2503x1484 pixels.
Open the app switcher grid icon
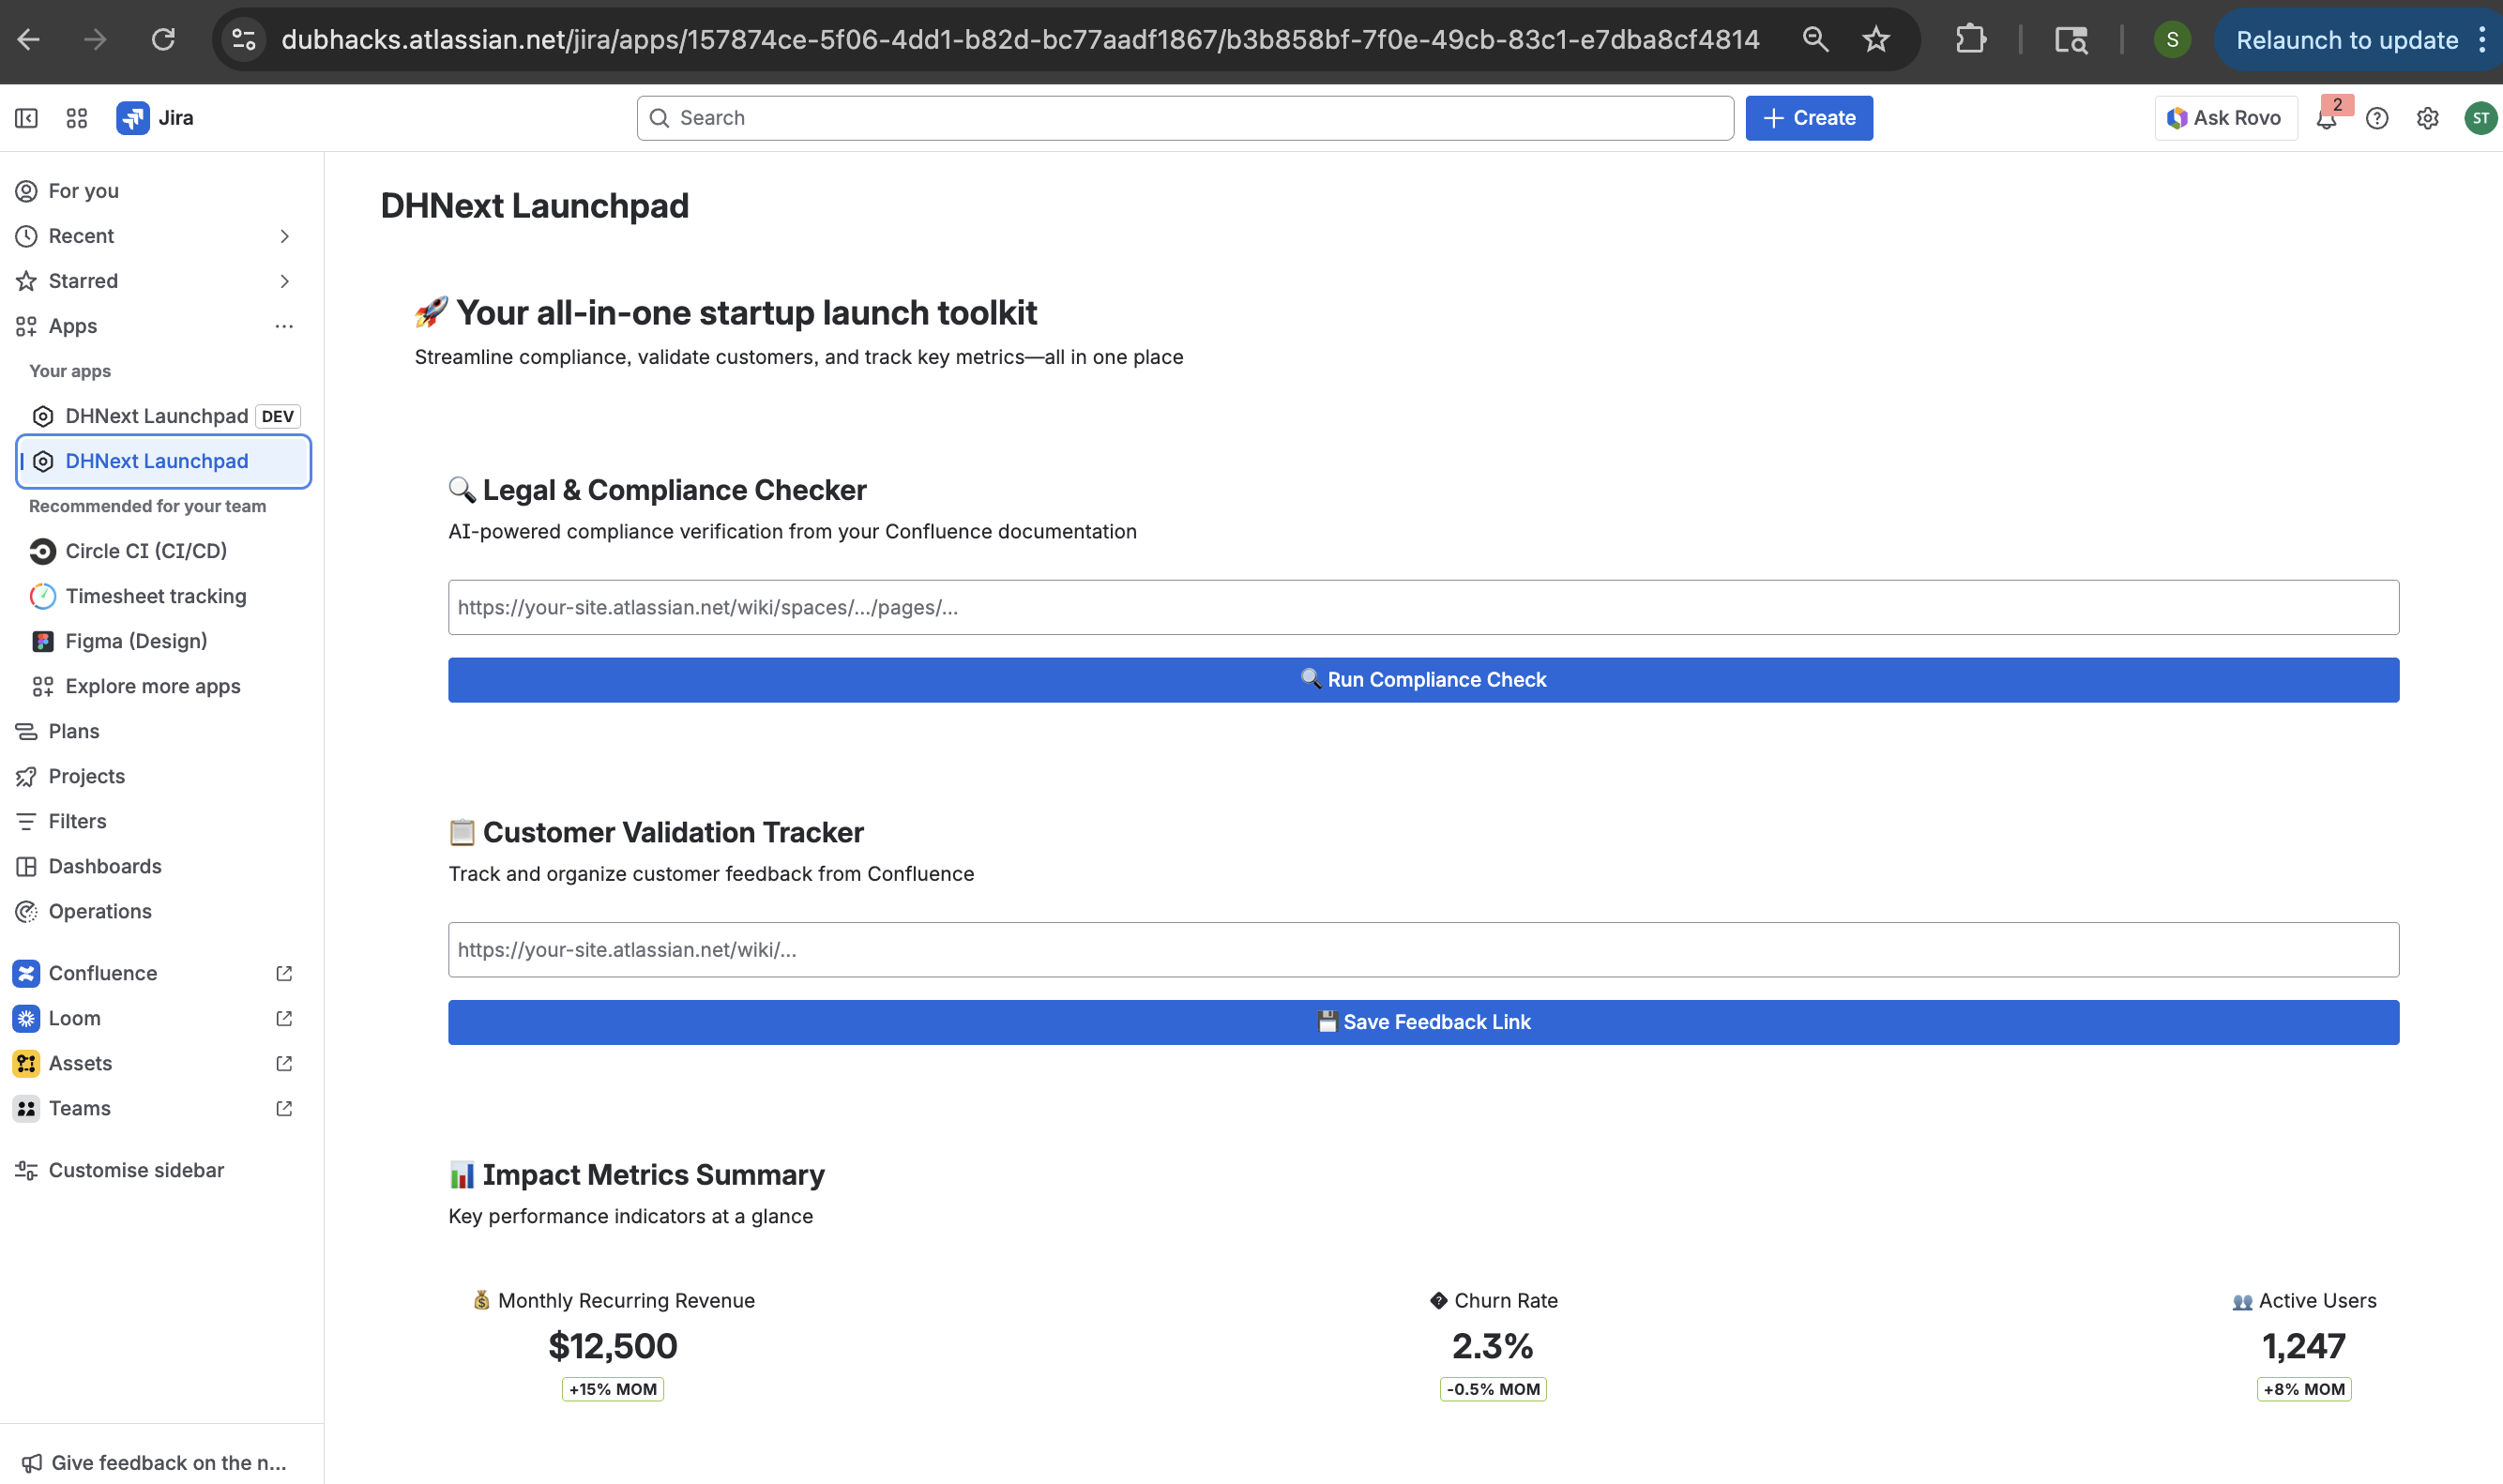pos(77,118)
